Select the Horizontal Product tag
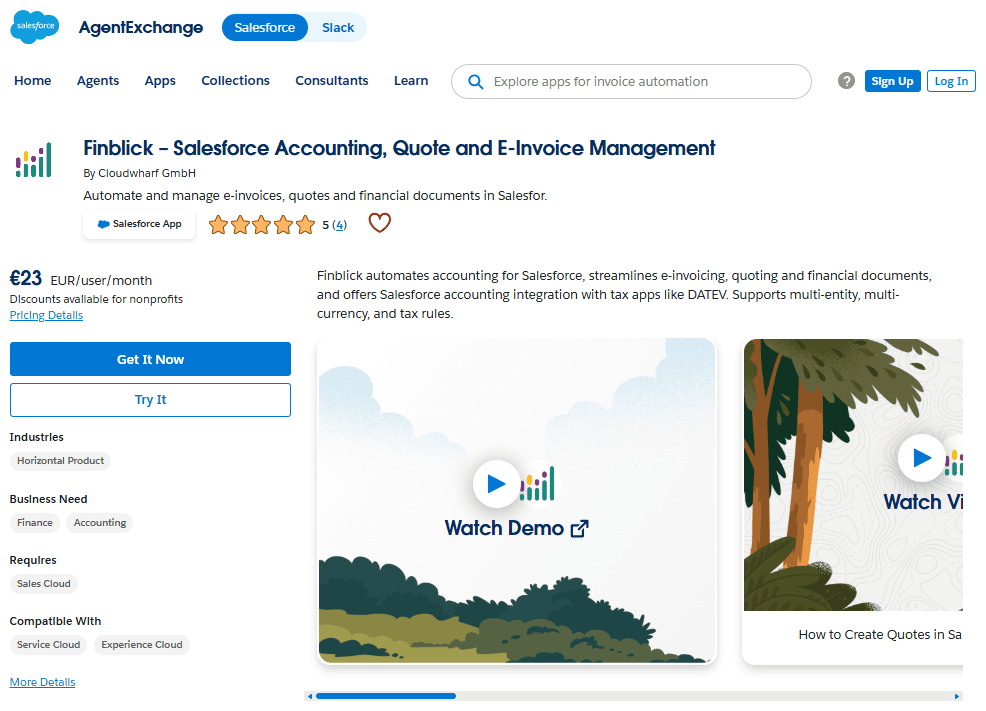 (60, 461)
